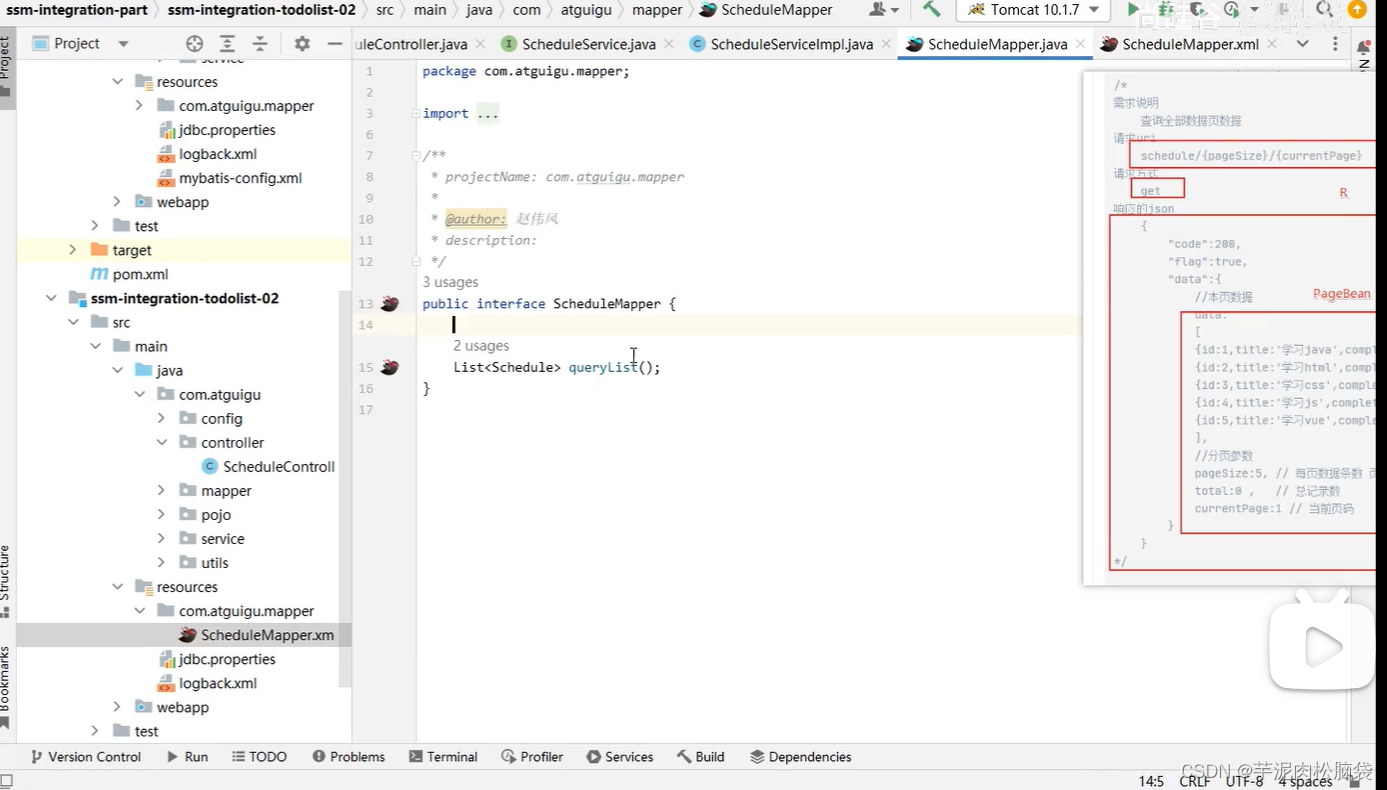Open more run actions dropdown arrow

tap(1254, 10)
